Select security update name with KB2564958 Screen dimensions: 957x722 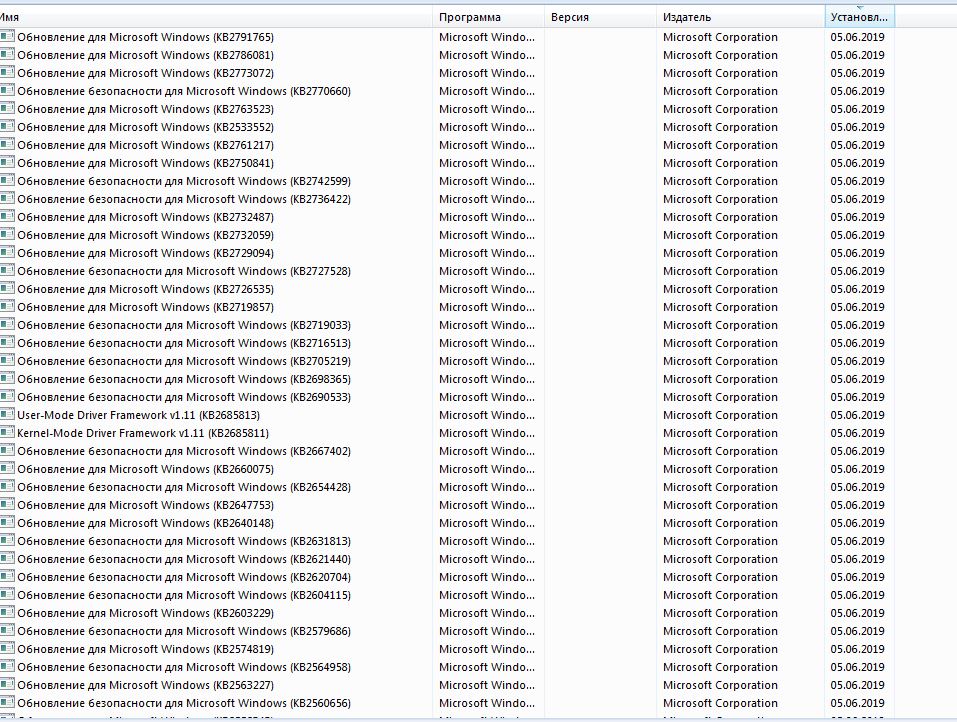tap(184, 667)
